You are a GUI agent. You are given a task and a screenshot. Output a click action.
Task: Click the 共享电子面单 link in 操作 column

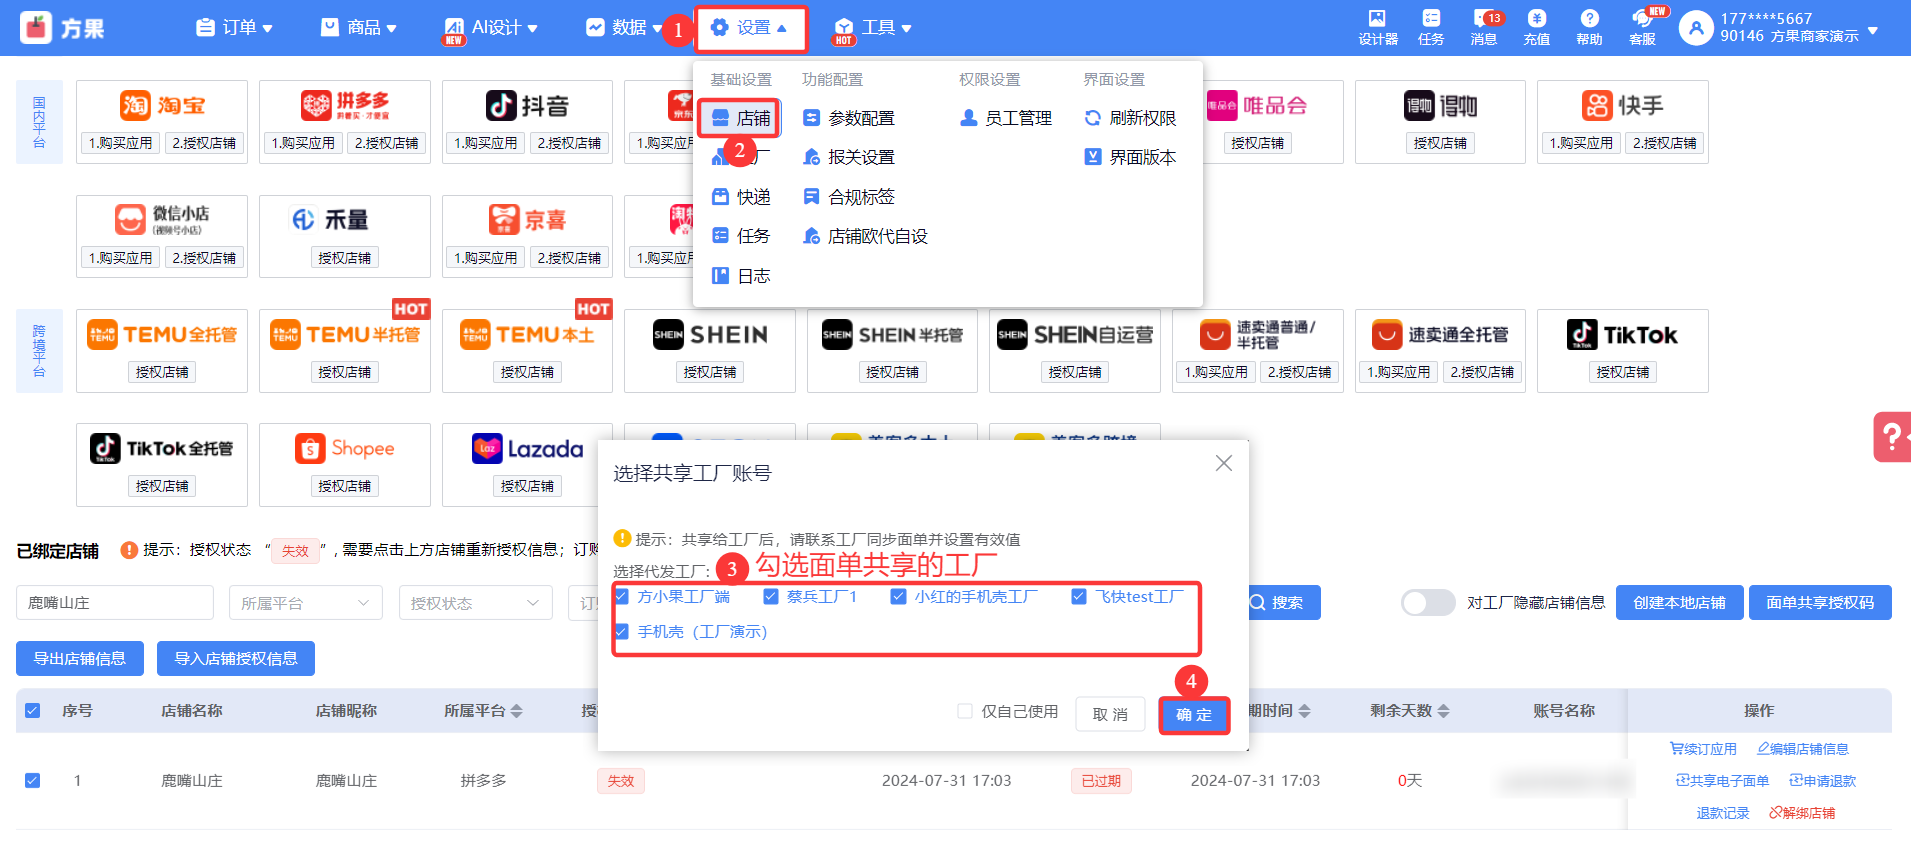(1722, 781)
